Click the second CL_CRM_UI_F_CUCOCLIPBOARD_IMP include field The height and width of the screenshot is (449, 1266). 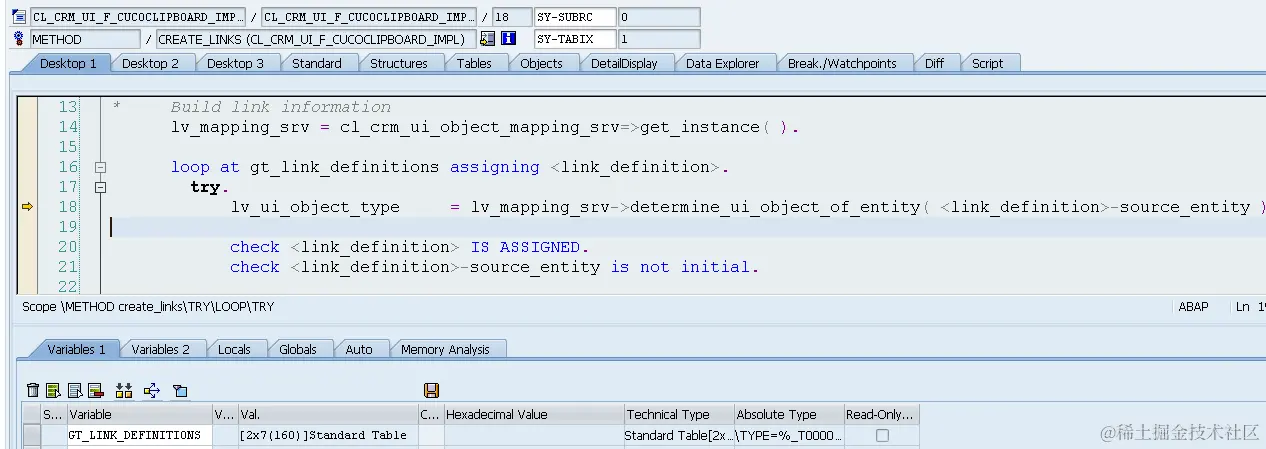click(369, 17)
